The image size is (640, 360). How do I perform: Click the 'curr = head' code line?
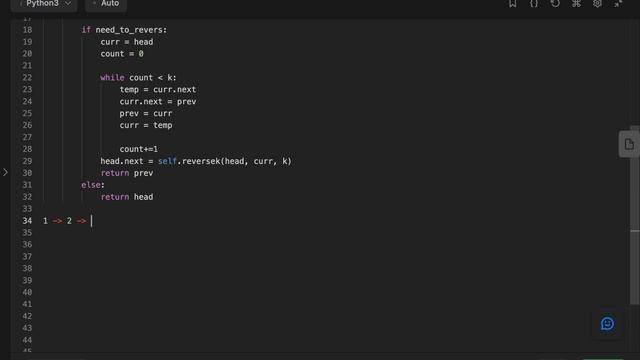[127, 42]
